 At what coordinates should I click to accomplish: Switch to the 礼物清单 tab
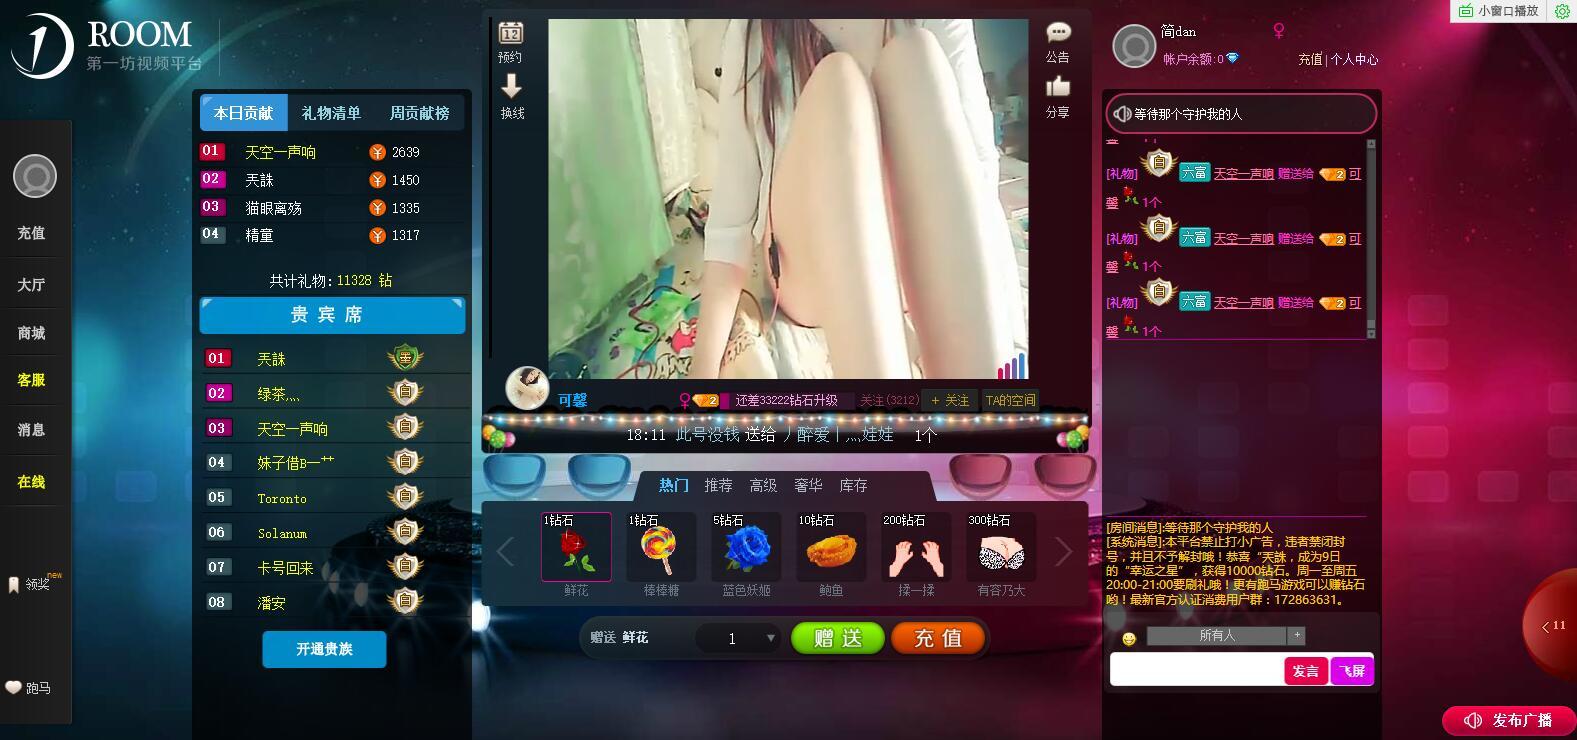[331, 113]
